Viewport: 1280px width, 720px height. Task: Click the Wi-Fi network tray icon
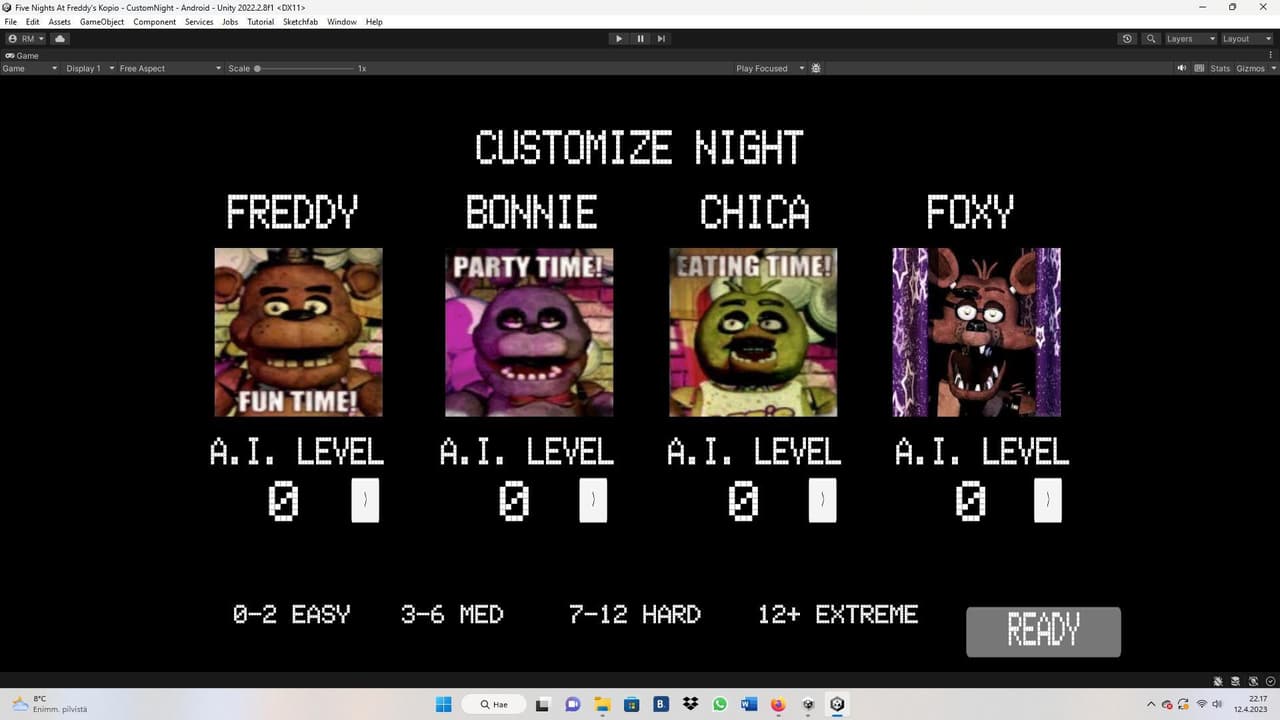tap(1201, 704)
